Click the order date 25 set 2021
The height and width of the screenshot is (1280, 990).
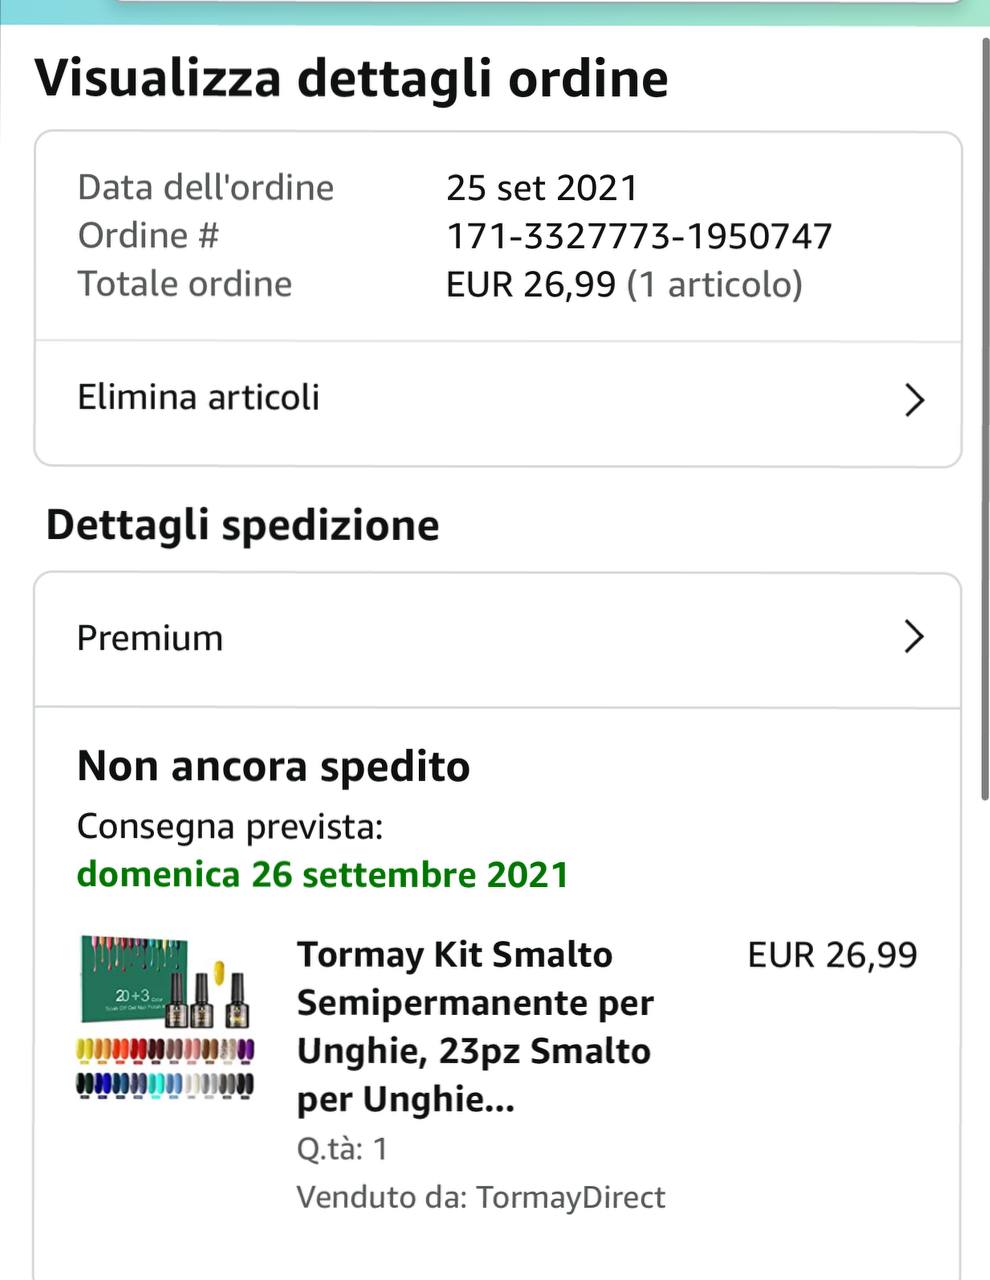click(541, 188)
